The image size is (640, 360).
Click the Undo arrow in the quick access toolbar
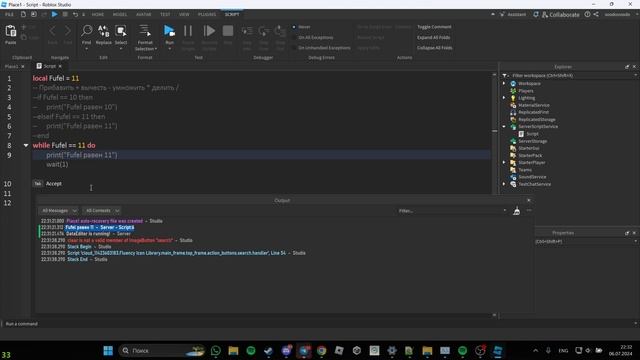click(x=75, y=14)
